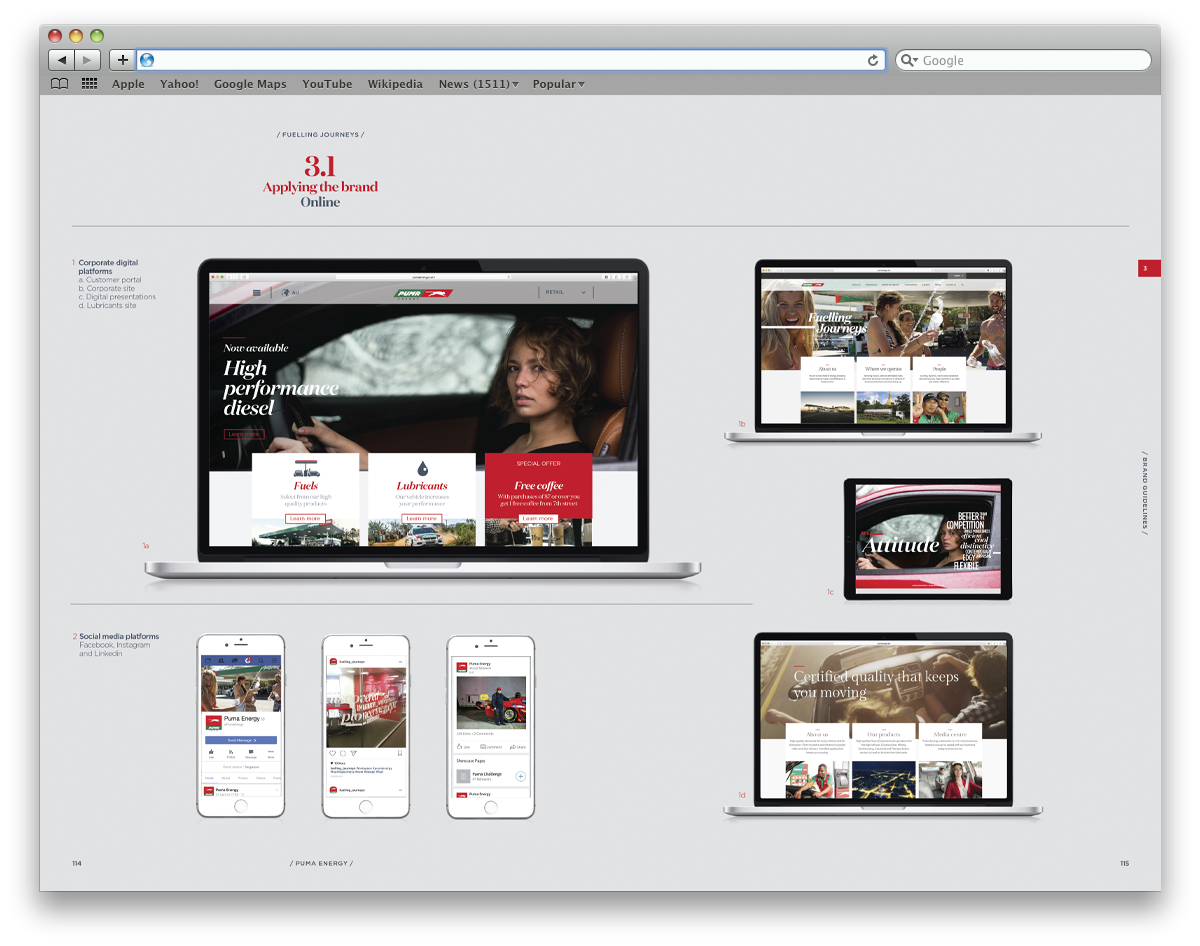The image size is (1200, 946).
Task: Click Learn more on the Lubricants card
Action: pos(421,518)
